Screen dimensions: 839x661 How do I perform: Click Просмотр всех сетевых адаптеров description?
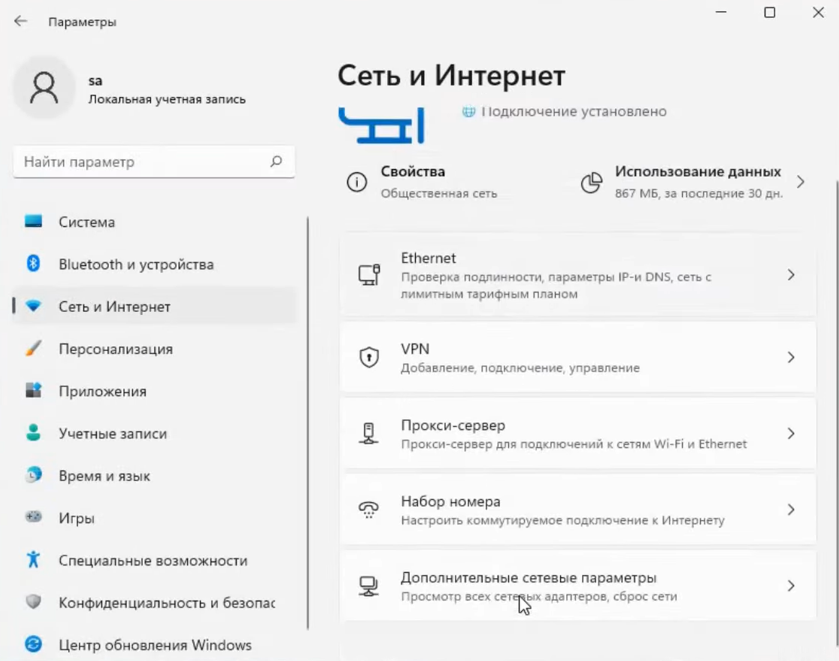[539, 596]
